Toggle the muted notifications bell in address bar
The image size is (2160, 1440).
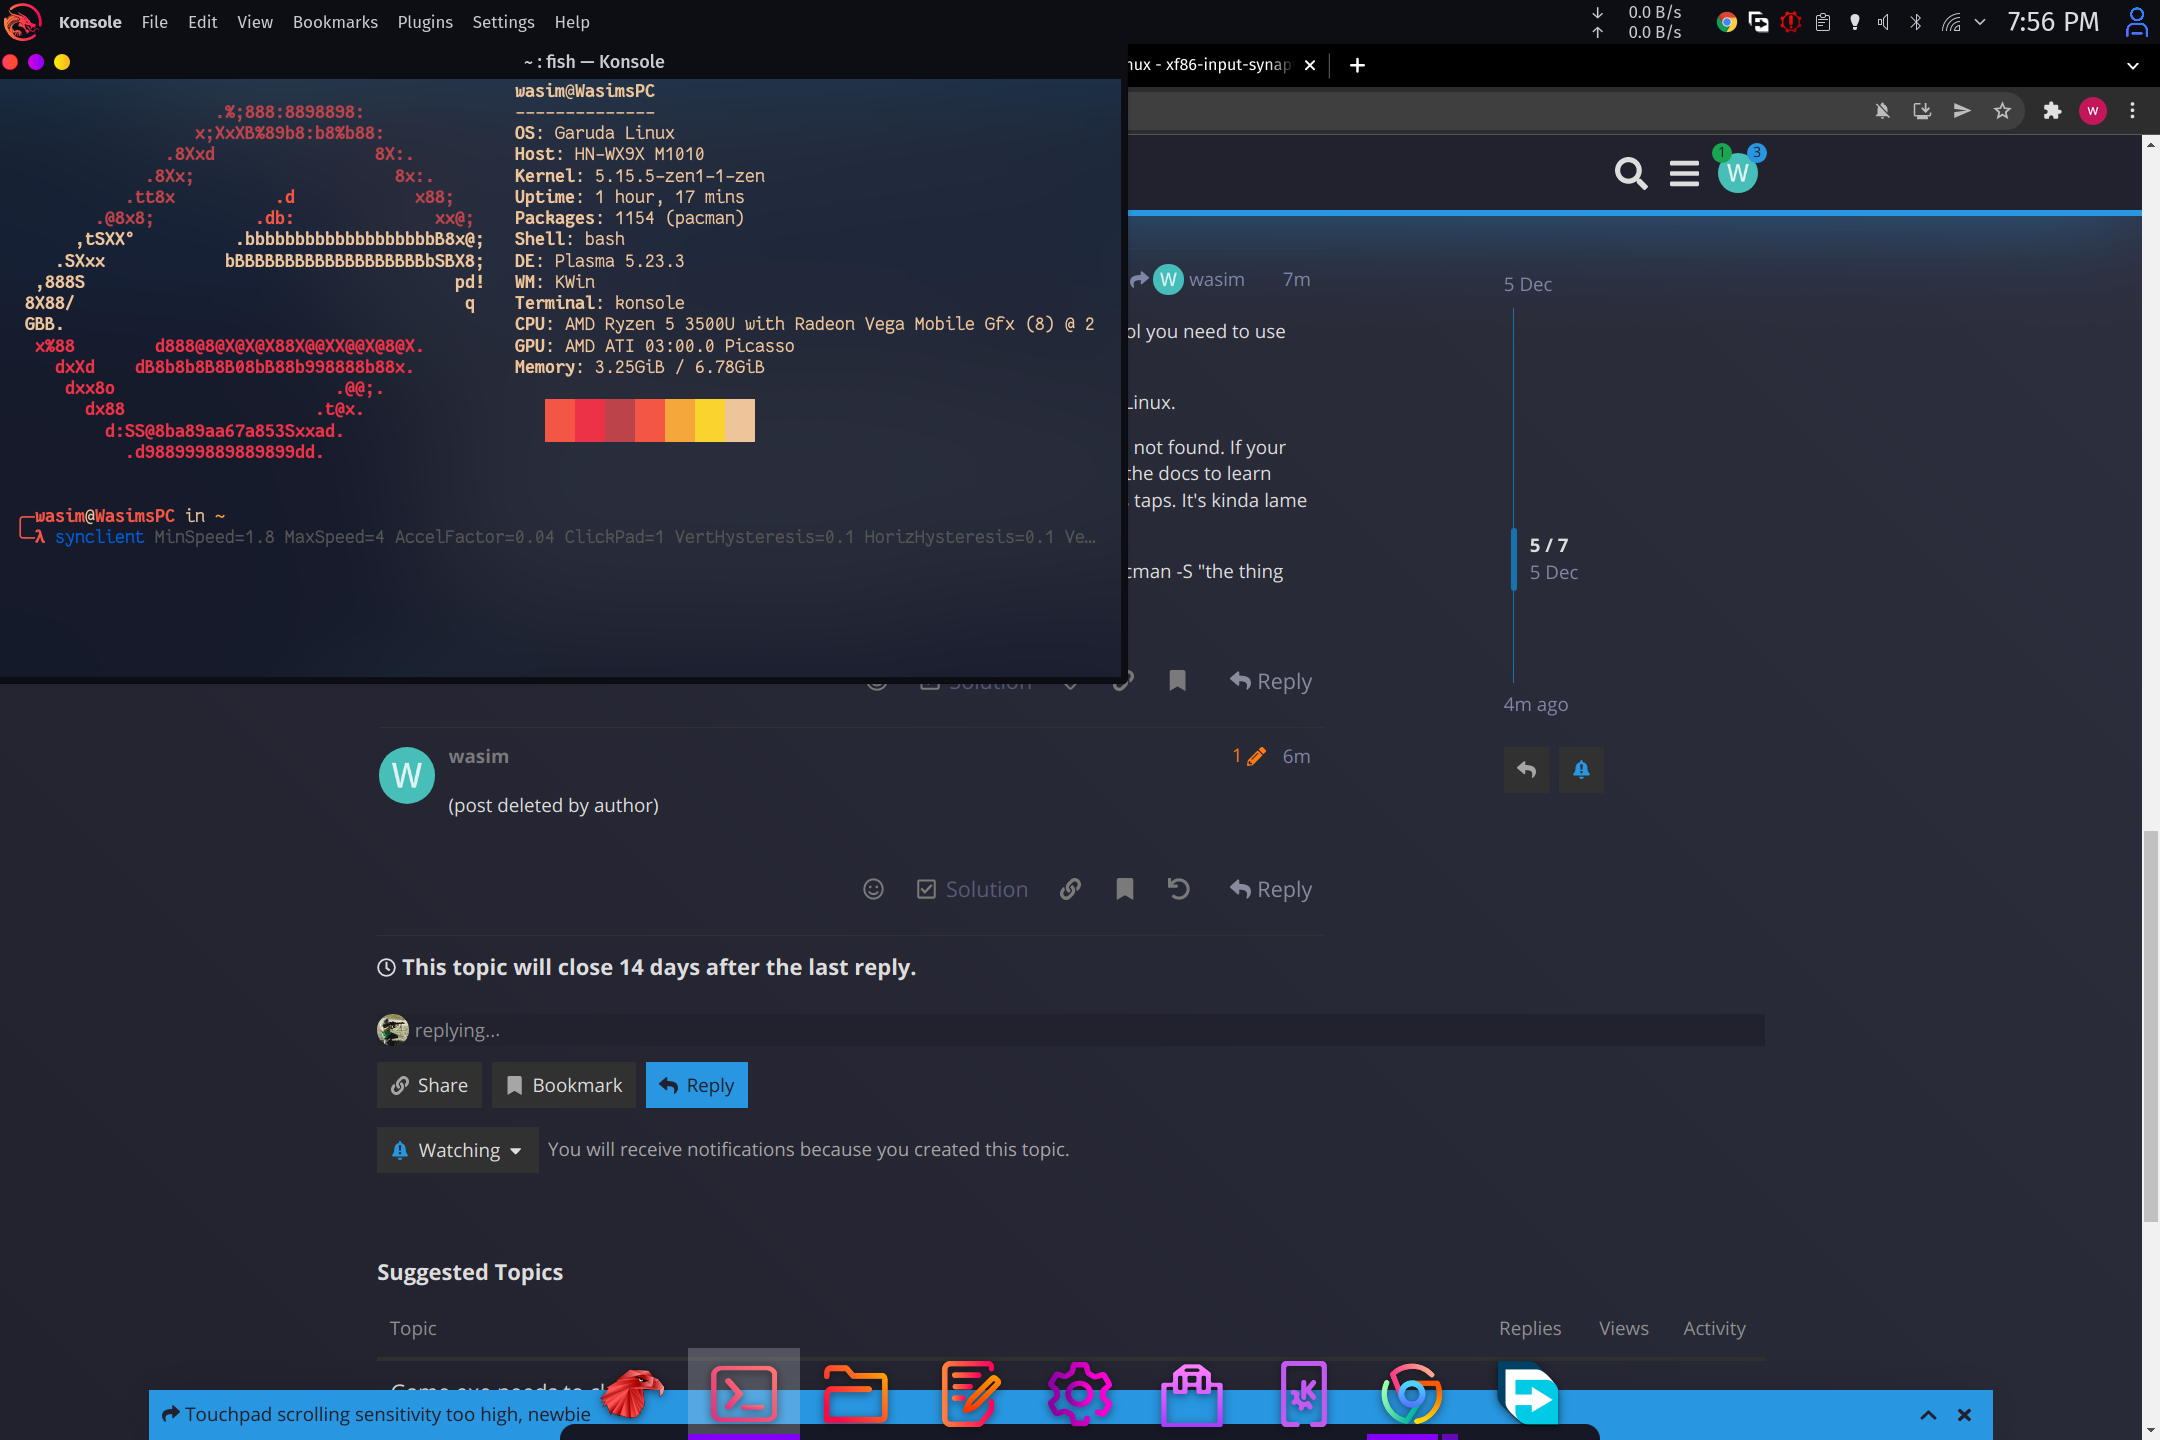1882,111
